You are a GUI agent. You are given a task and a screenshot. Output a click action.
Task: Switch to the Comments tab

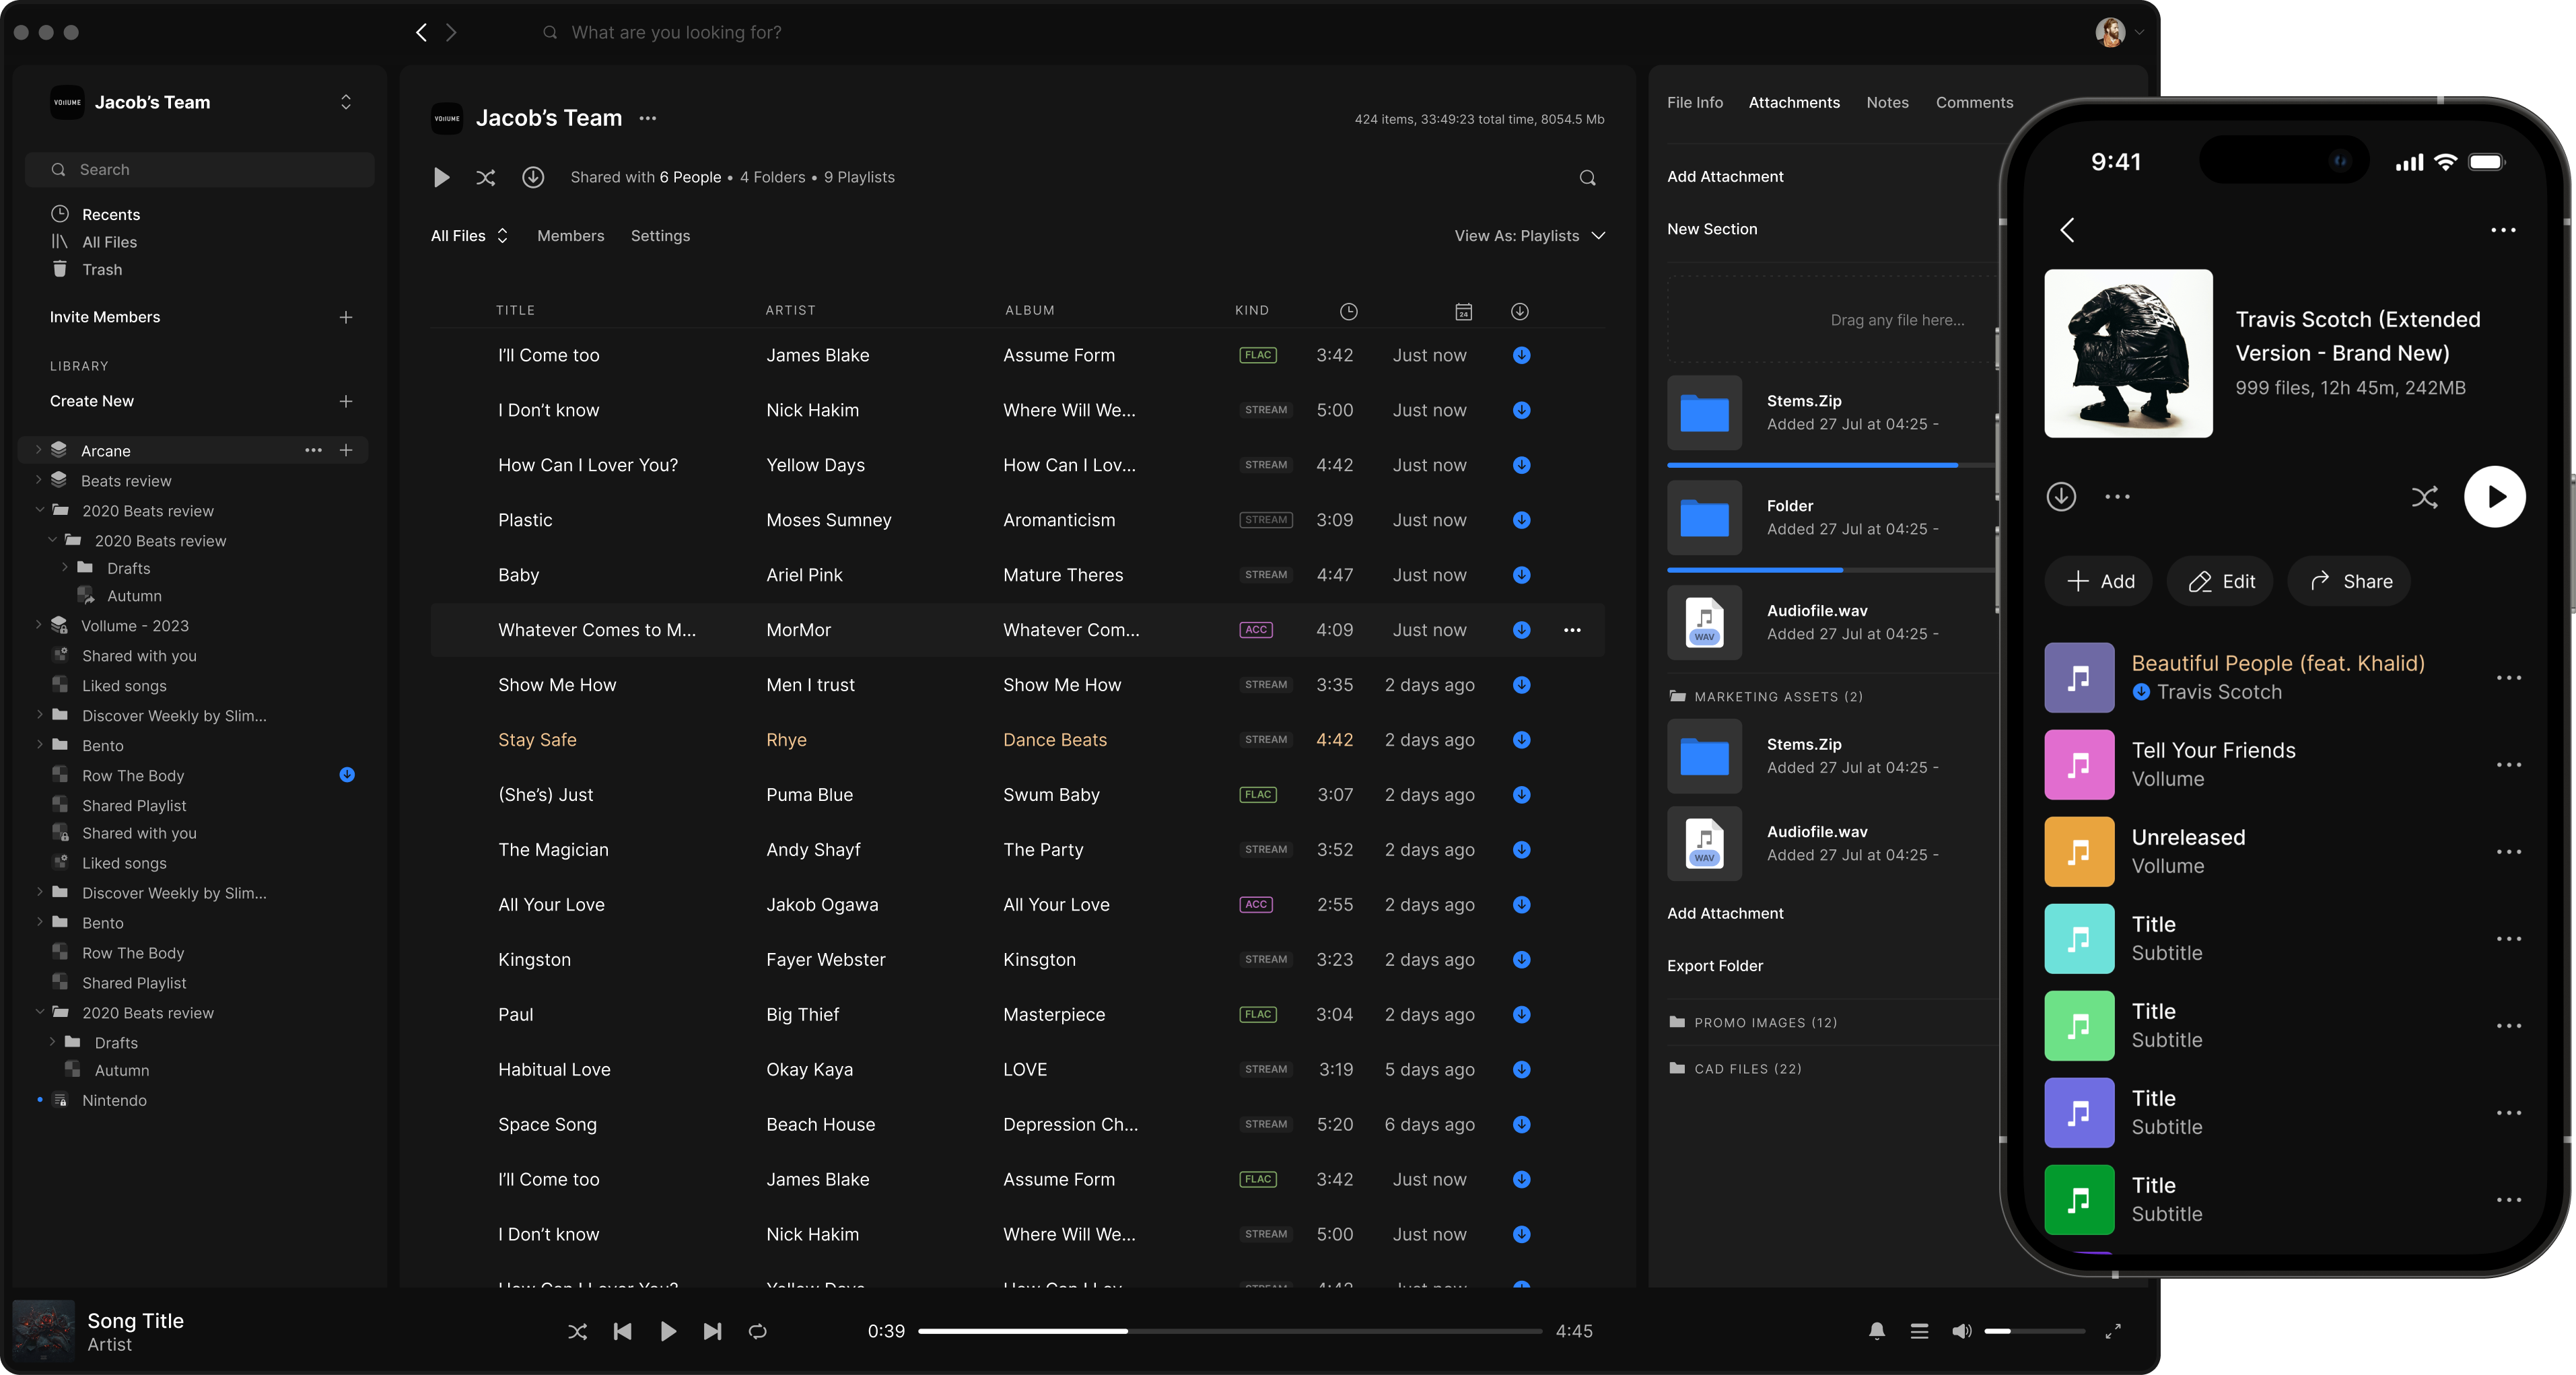coord(1974,102)
